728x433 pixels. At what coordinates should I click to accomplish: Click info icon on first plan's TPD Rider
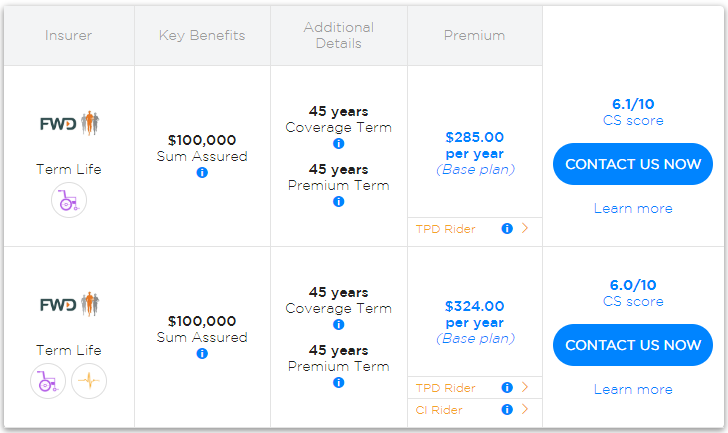click(x=507, y=228)
